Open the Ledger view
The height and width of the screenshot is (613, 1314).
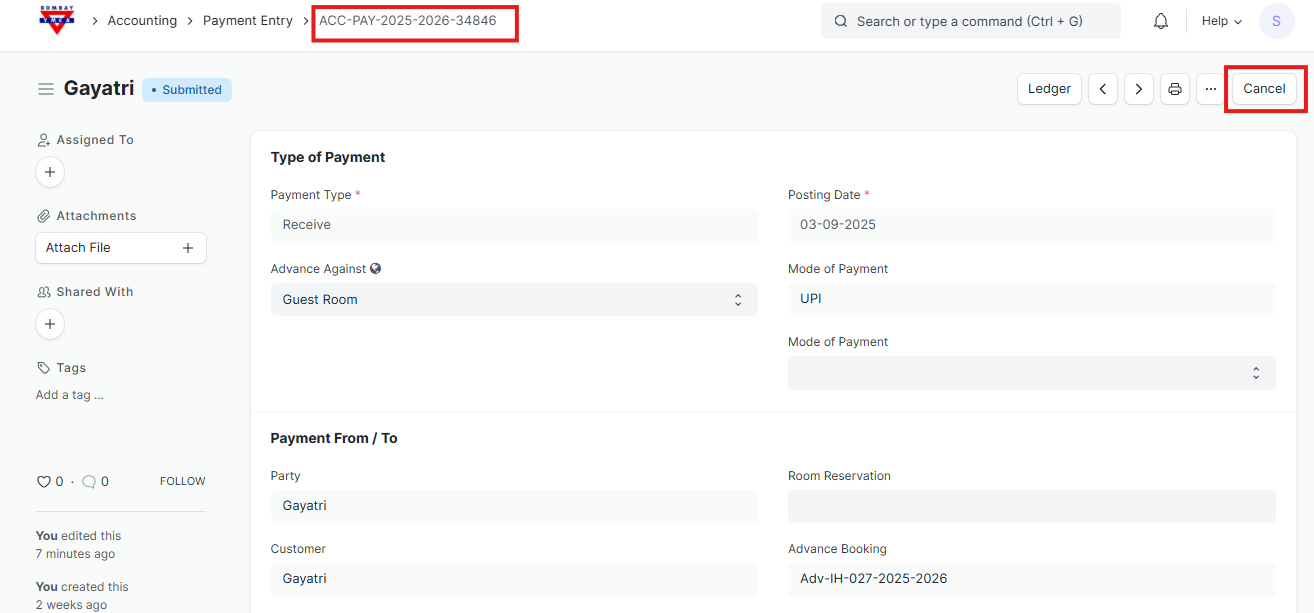[1049, 89]
